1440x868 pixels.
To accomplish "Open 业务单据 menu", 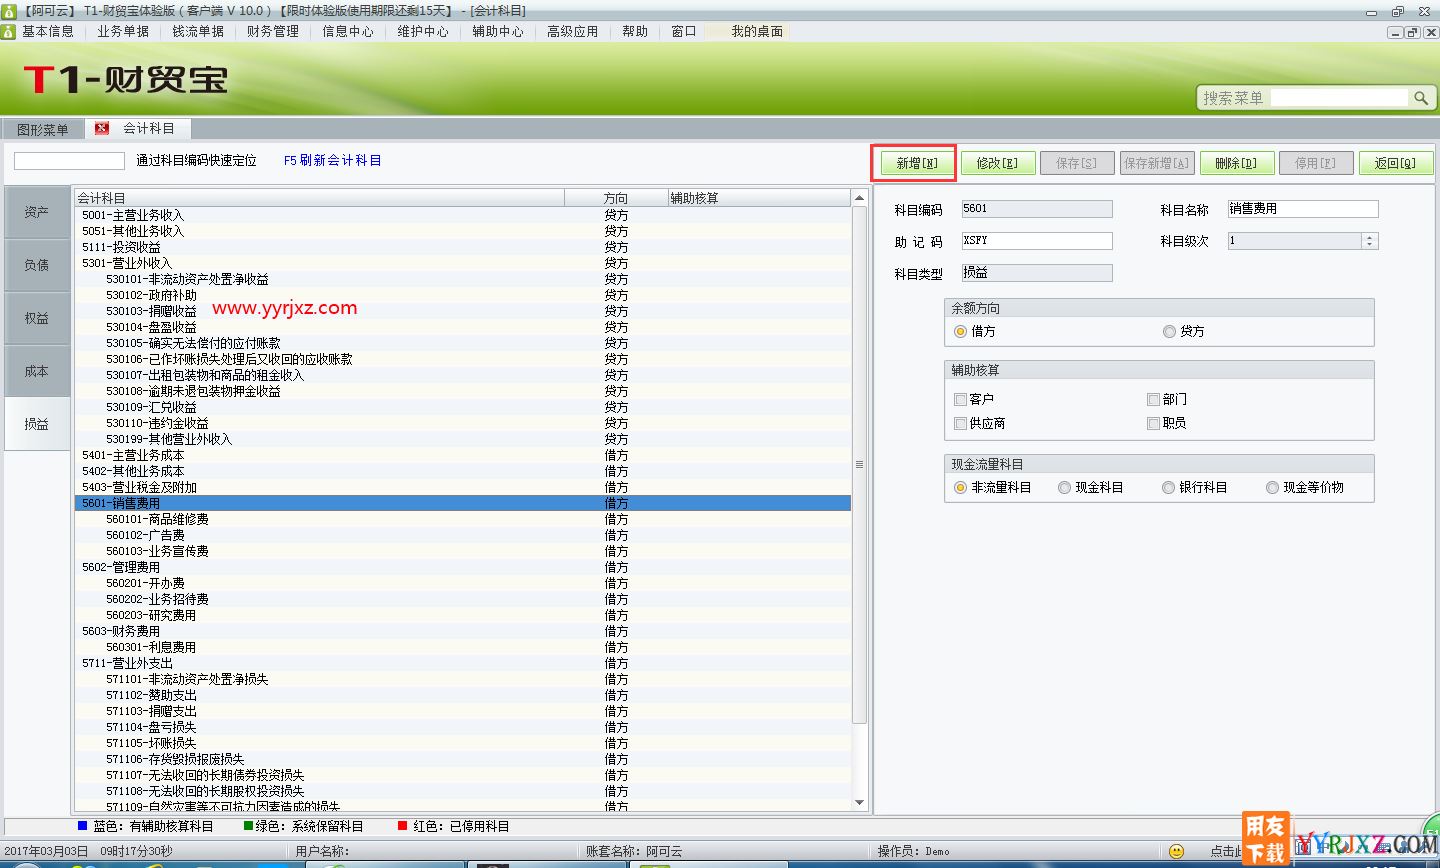I will point(123,31).
